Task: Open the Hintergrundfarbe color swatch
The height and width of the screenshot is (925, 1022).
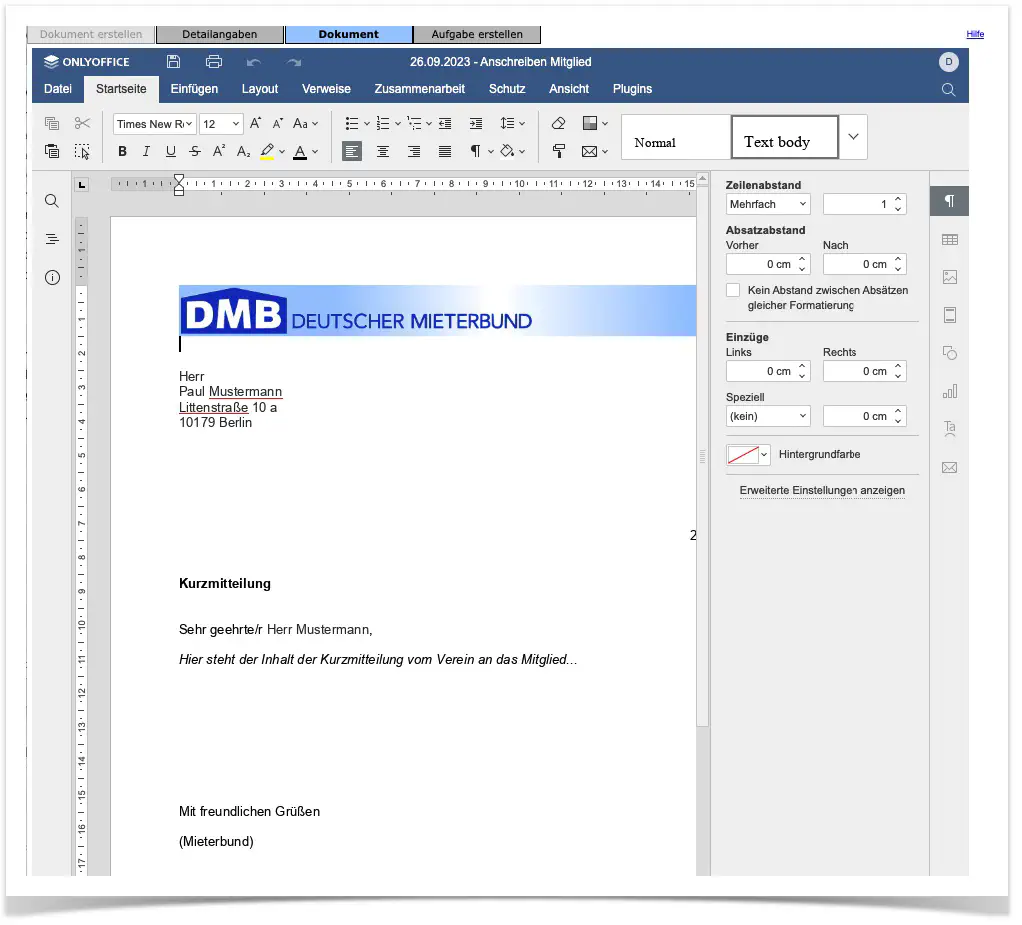Action: [747, 455]
